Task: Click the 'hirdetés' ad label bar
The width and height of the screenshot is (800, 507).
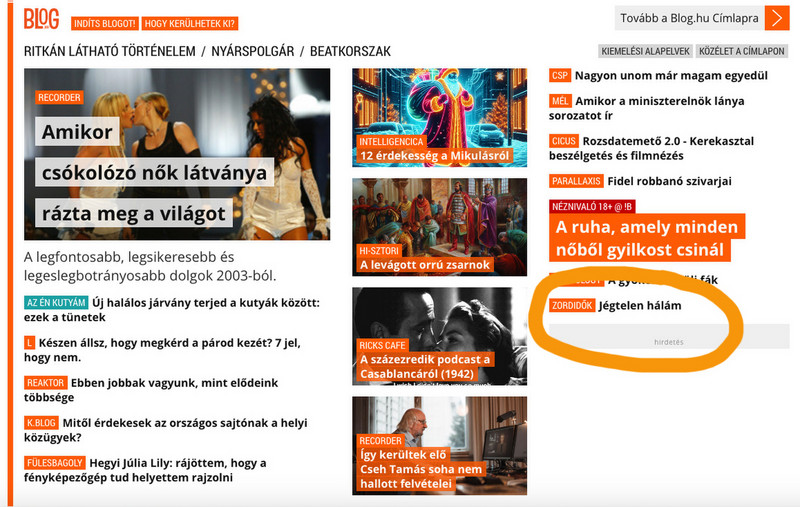Action: 669,337
